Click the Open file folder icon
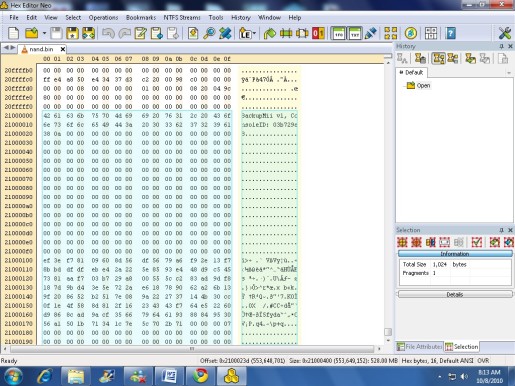The image size is (515, 386). [32, 33]
